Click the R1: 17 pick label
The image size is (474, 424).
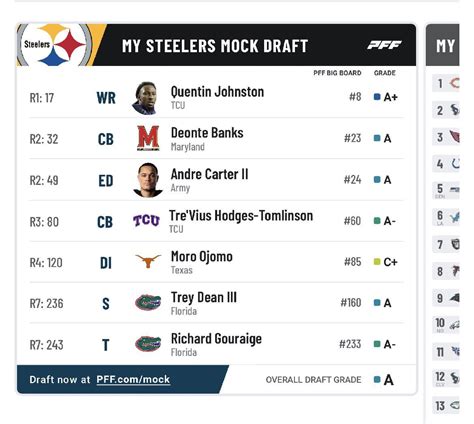pyautogui.click(x=42, y=98)
